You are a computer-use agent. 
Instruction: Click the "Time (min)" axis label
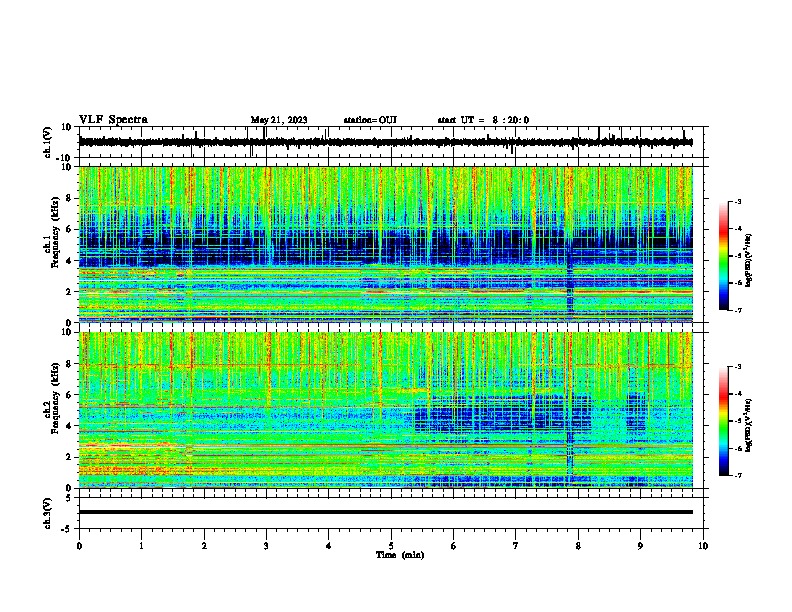click(x=400, y=555)
